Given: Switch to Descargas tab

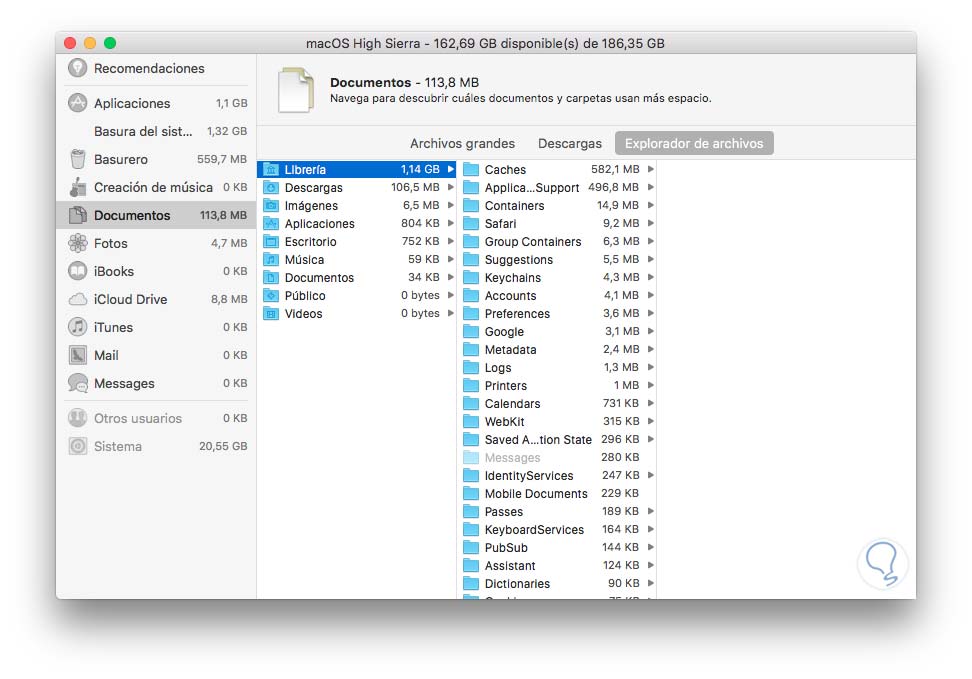Looking at the screenshot, I should tap(570, 143).
